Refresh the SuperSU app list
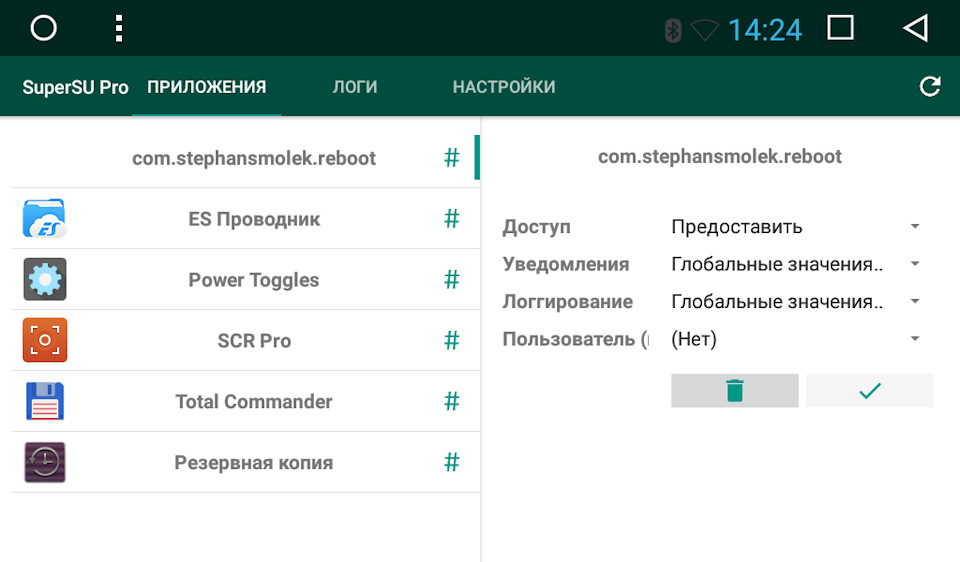The image size is (960, 562). pos(929,86)
